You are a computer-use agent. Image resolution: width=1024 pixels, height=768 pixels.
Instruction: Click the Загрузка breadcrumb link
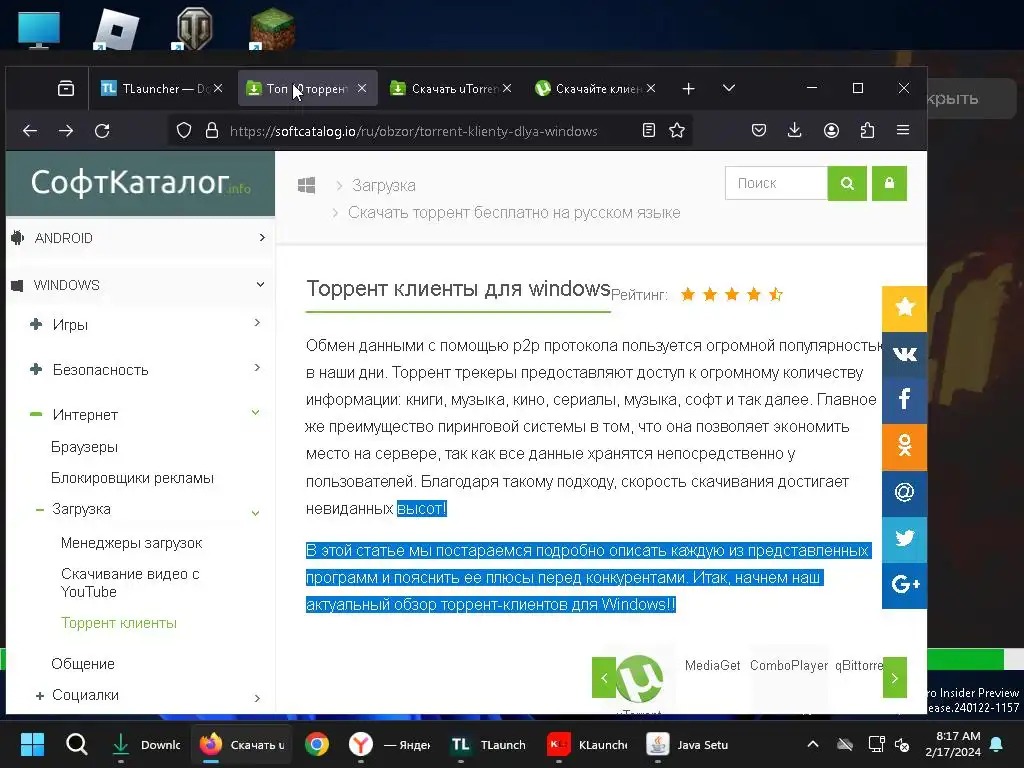383,185
